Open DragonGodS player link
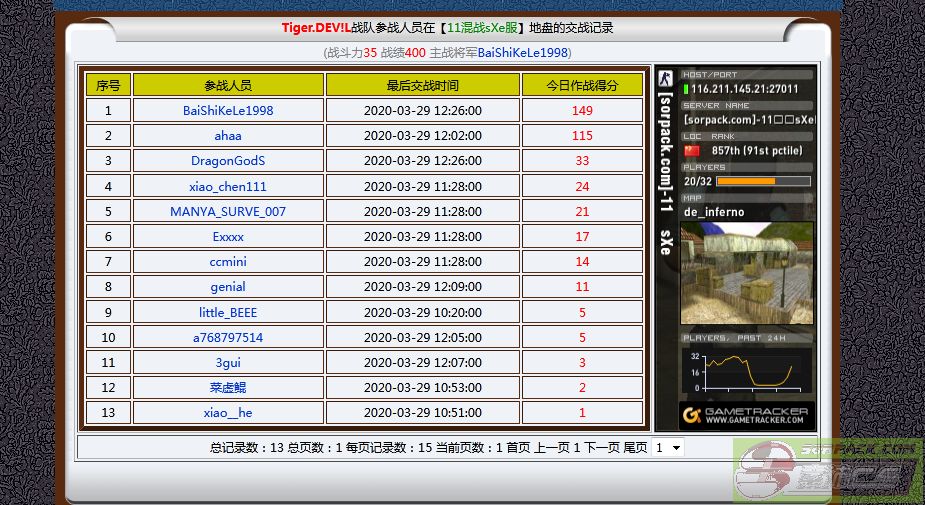925x505 pixels. pos(228,160)
